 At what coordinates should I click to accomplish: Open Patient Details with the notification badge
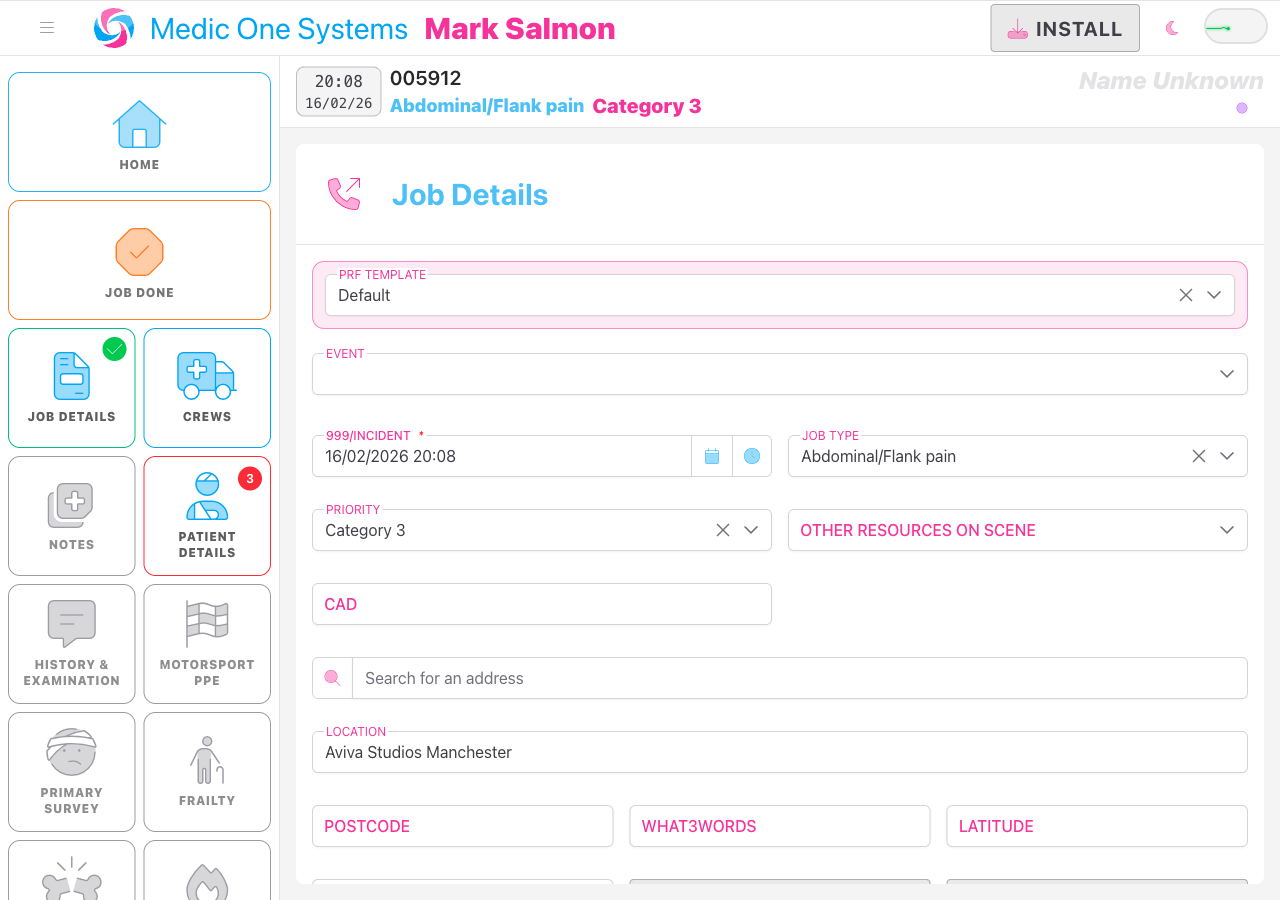point(206,497)
